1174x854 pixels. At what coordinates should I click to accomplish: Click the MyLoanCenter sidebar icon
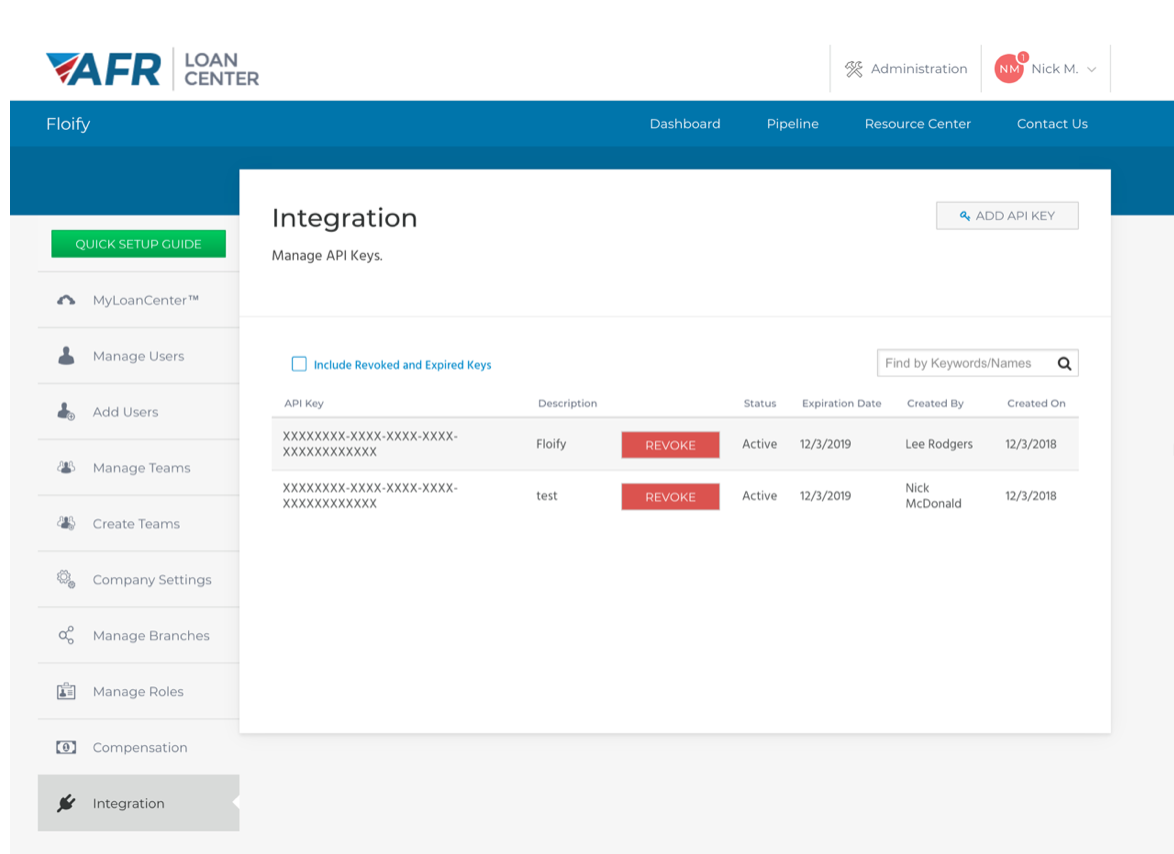click(x=66, y=300)
